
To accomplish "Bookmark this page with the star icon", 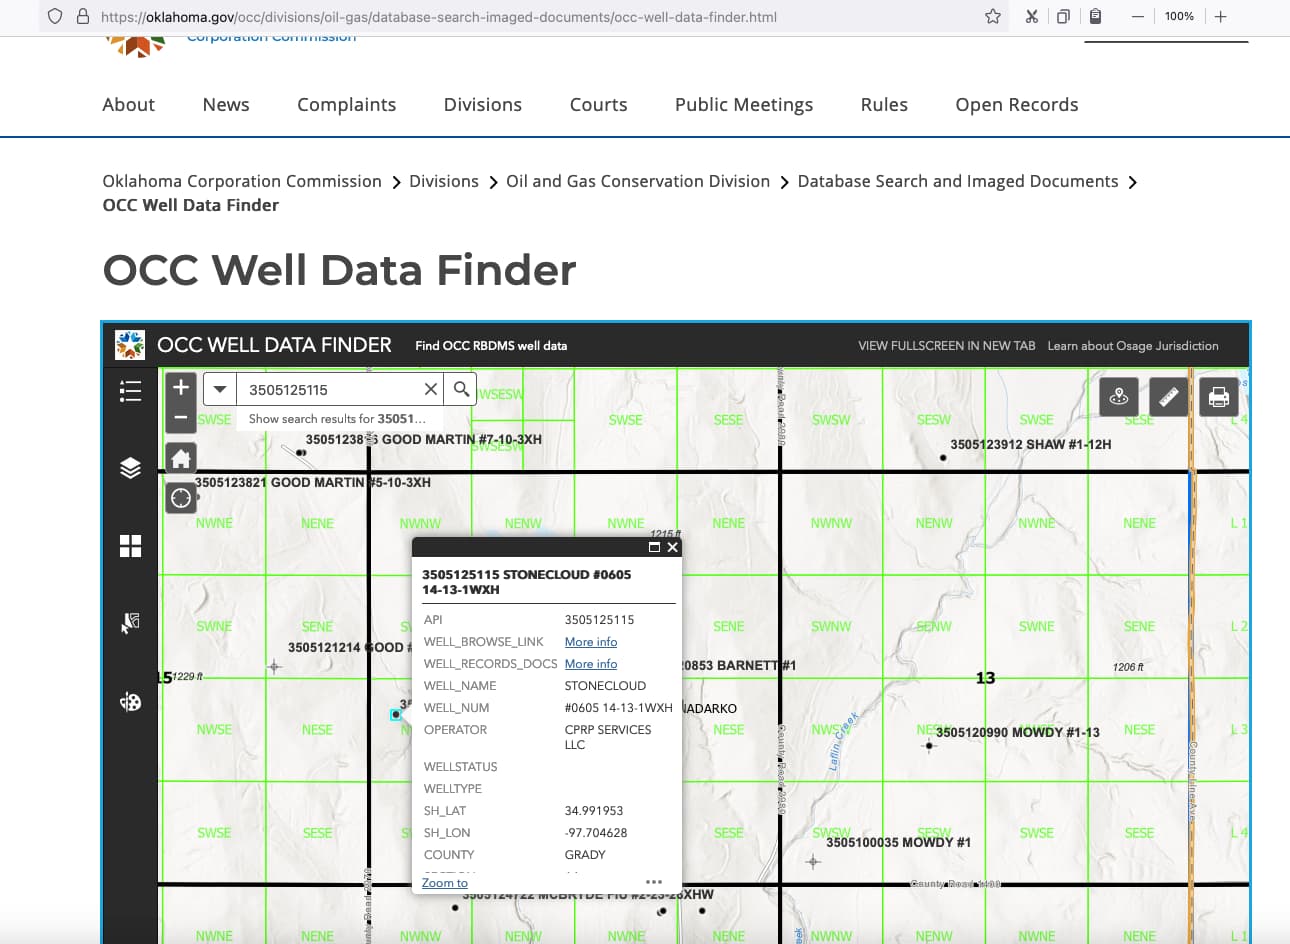I will click(993, 16).
